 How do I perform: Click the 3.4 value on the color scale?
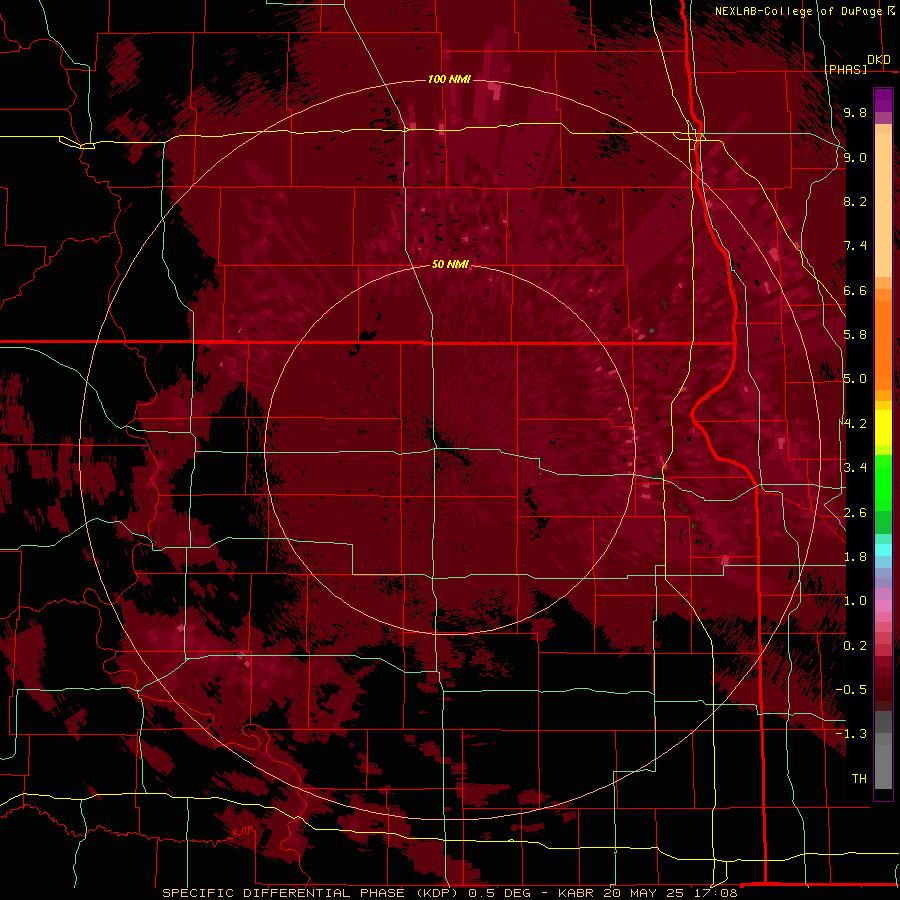tap(855, 468)
